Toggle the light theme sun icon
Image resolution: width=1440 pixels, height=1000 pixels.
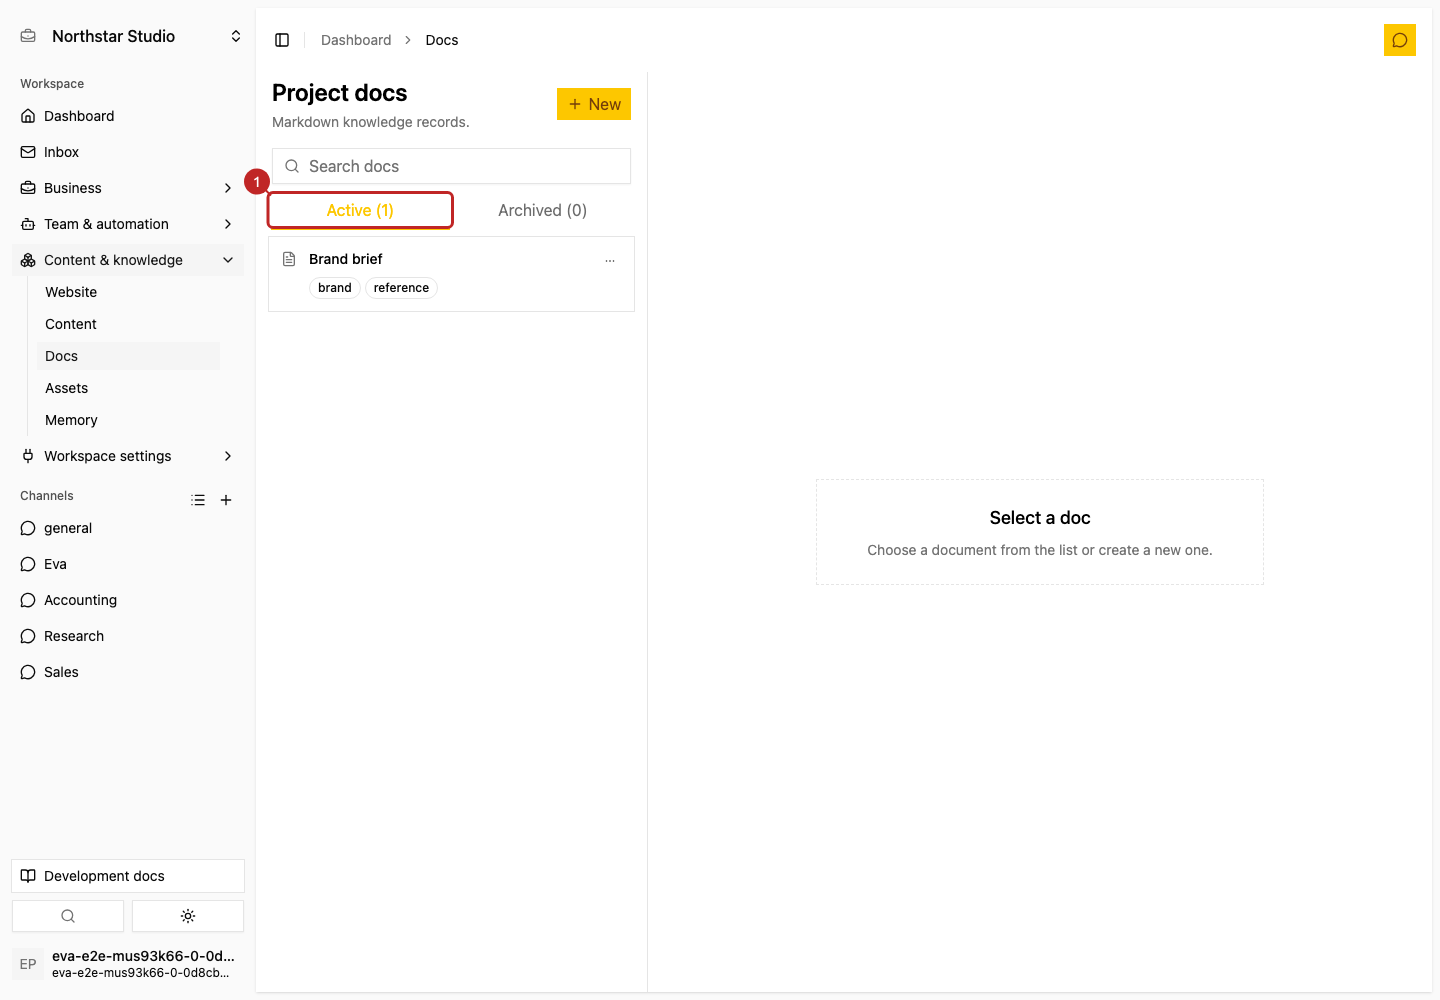point(188,916)
